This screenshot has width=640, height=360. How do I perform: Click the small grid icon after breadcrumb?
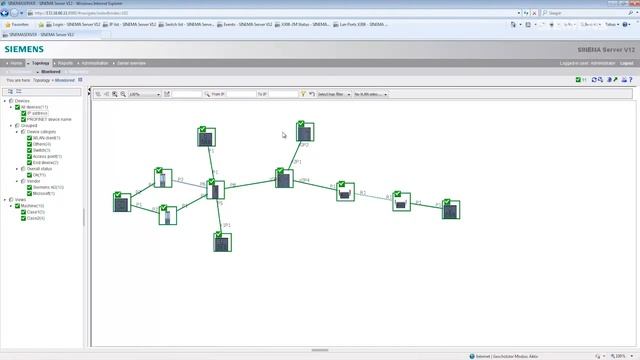tap(80, 80)
